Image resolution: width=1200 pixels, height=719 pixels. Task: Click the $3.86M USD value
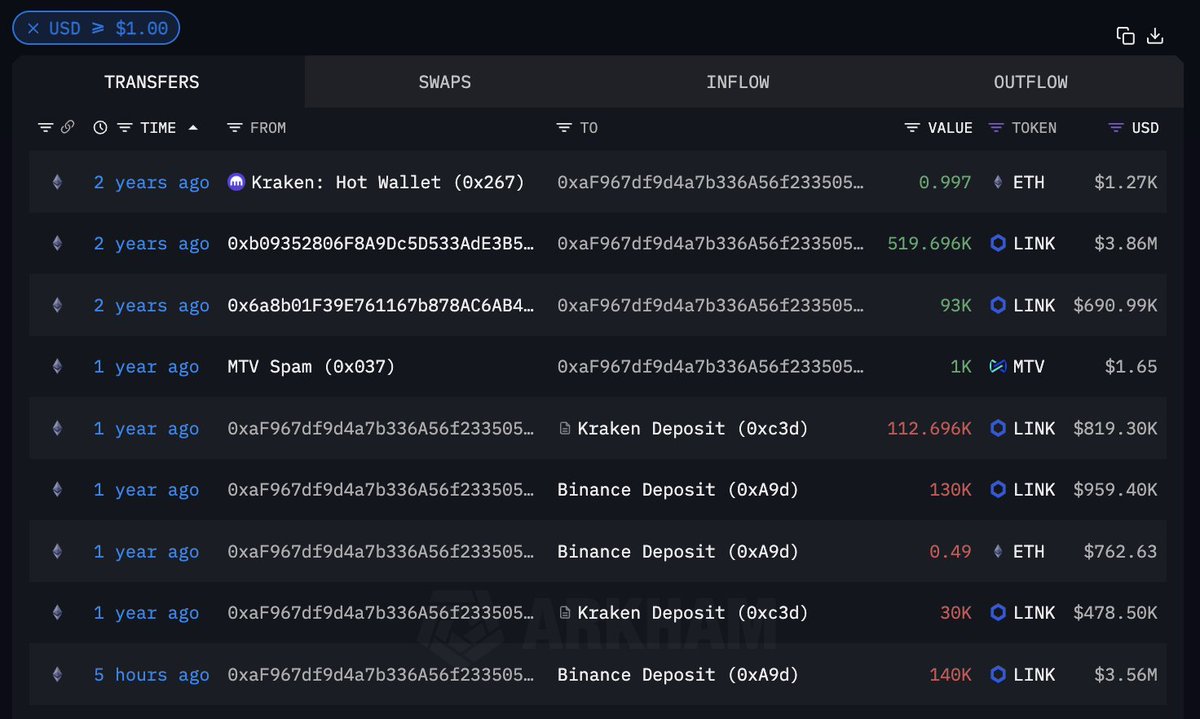tap(1125, 244)
